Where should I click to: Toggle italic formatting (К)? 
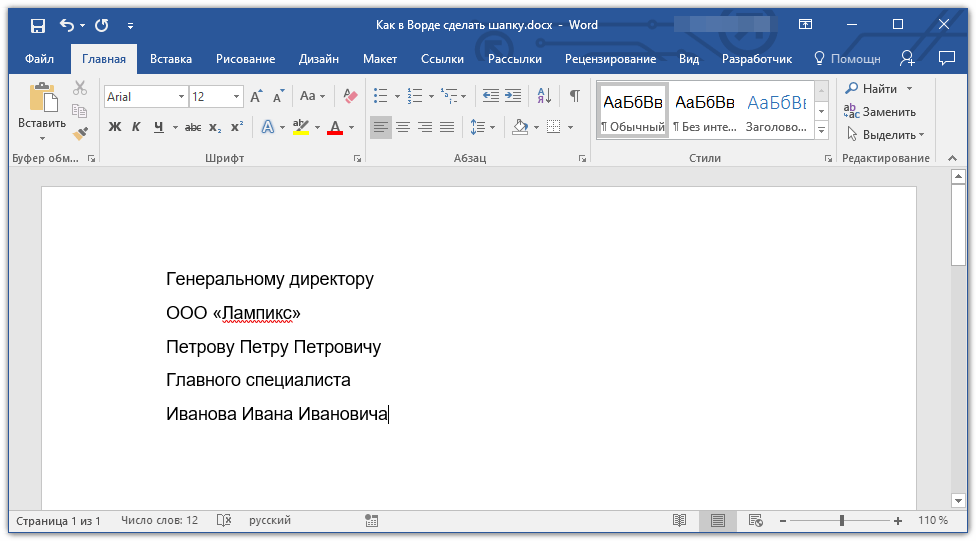136,127
